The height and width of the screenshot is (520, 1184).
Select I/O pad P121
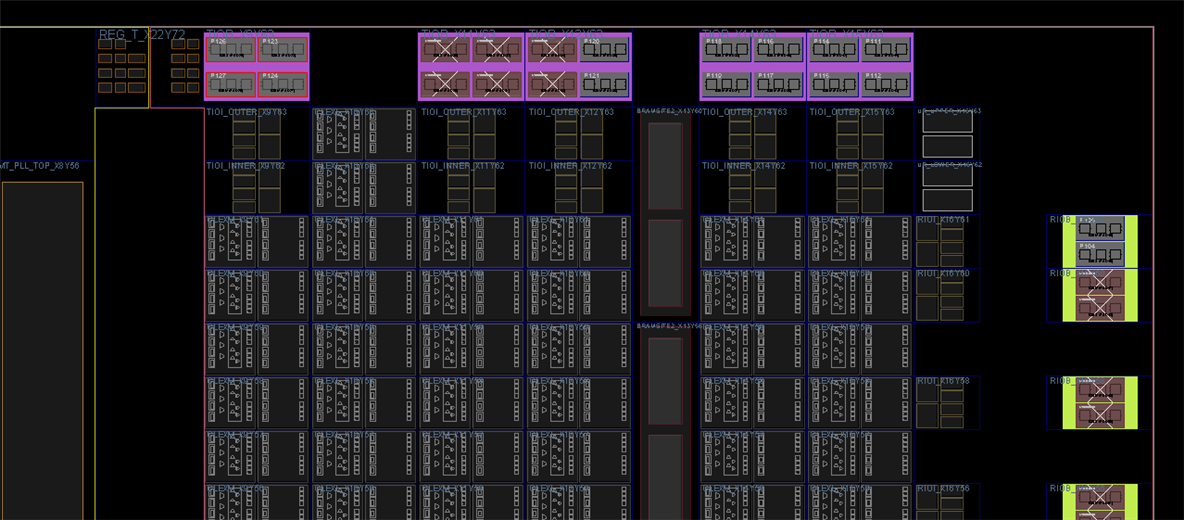[x=604, y=85]
